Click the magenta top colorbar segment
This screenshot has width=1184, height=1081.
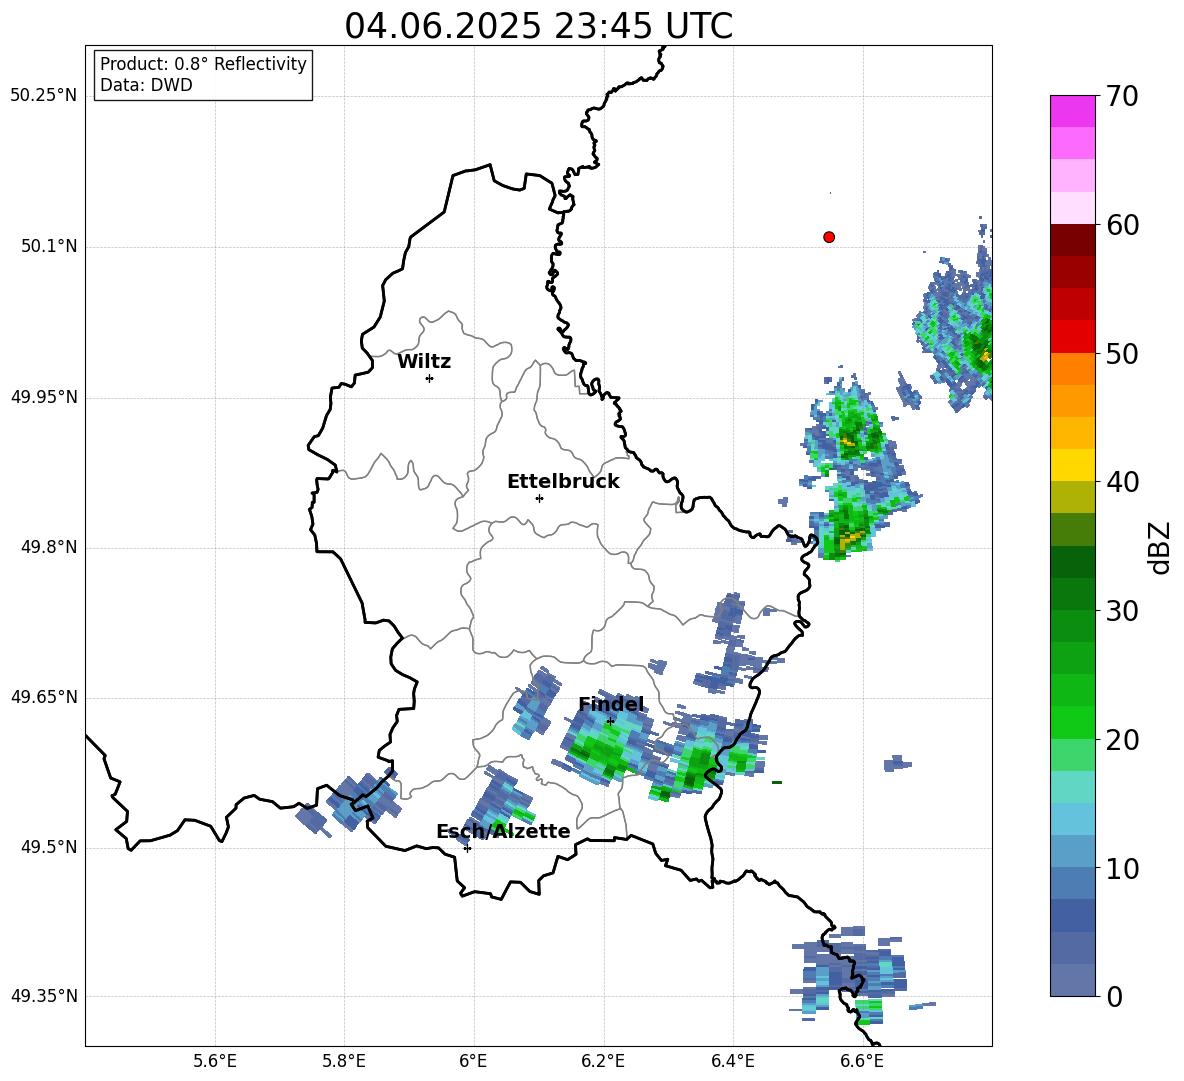click(x=1072, y=111)
